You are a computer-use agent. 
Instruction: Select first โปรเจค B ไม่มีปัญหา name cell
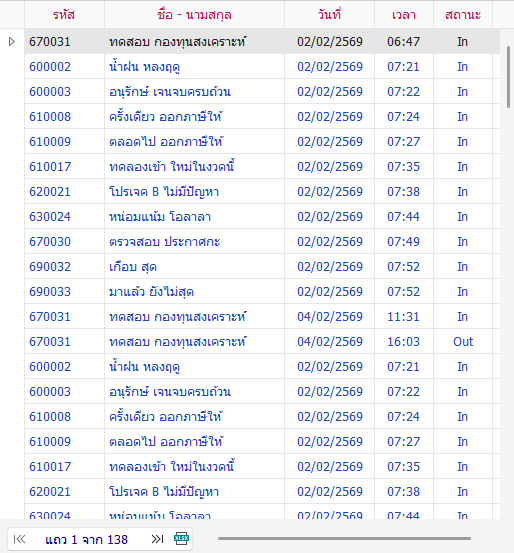(x=194, y=192)
